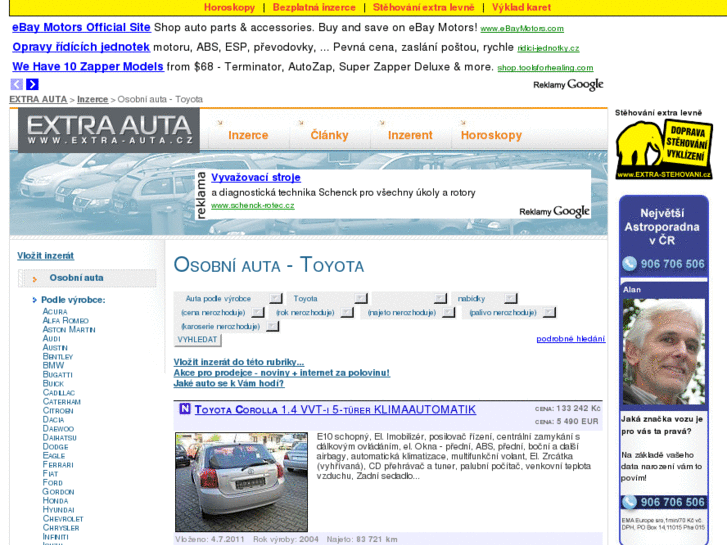The image size is (727, 545).
Task: Select Honda in the manufacturer list
Action: tap(55, 500)
